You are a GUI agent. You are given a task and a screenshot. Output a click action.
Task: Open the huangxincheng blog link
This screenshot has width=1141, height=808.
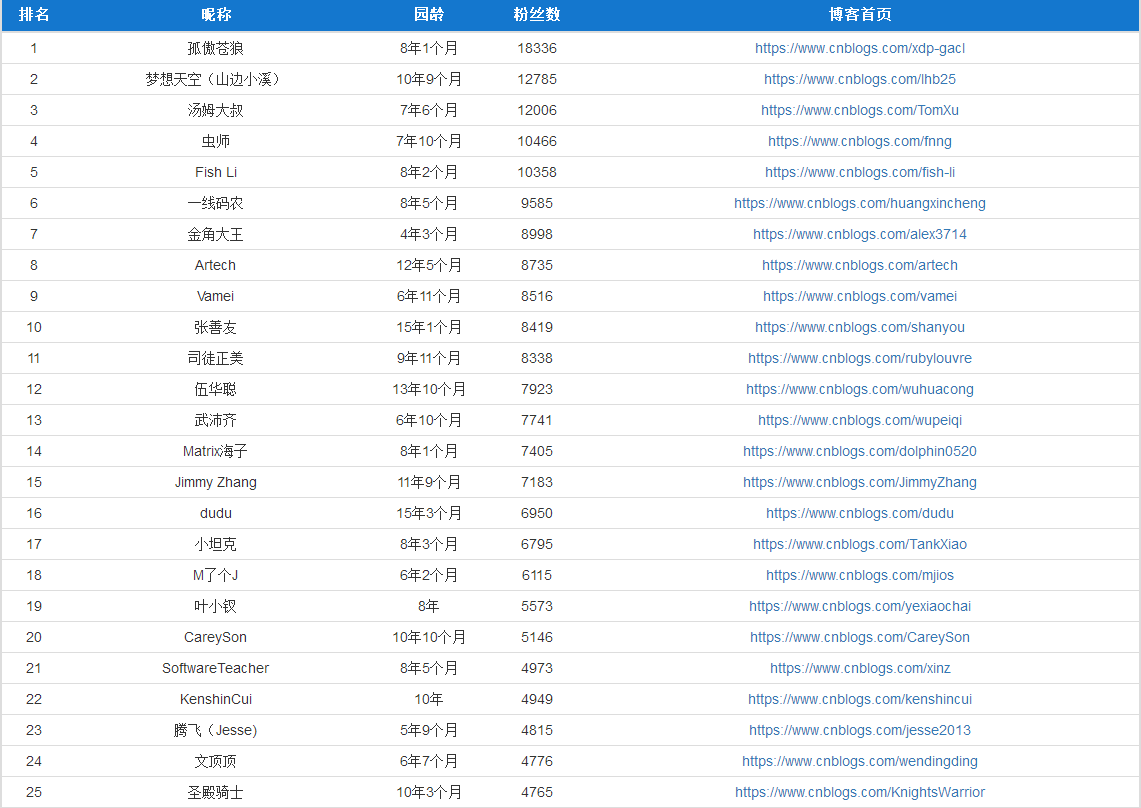[859, 203]
